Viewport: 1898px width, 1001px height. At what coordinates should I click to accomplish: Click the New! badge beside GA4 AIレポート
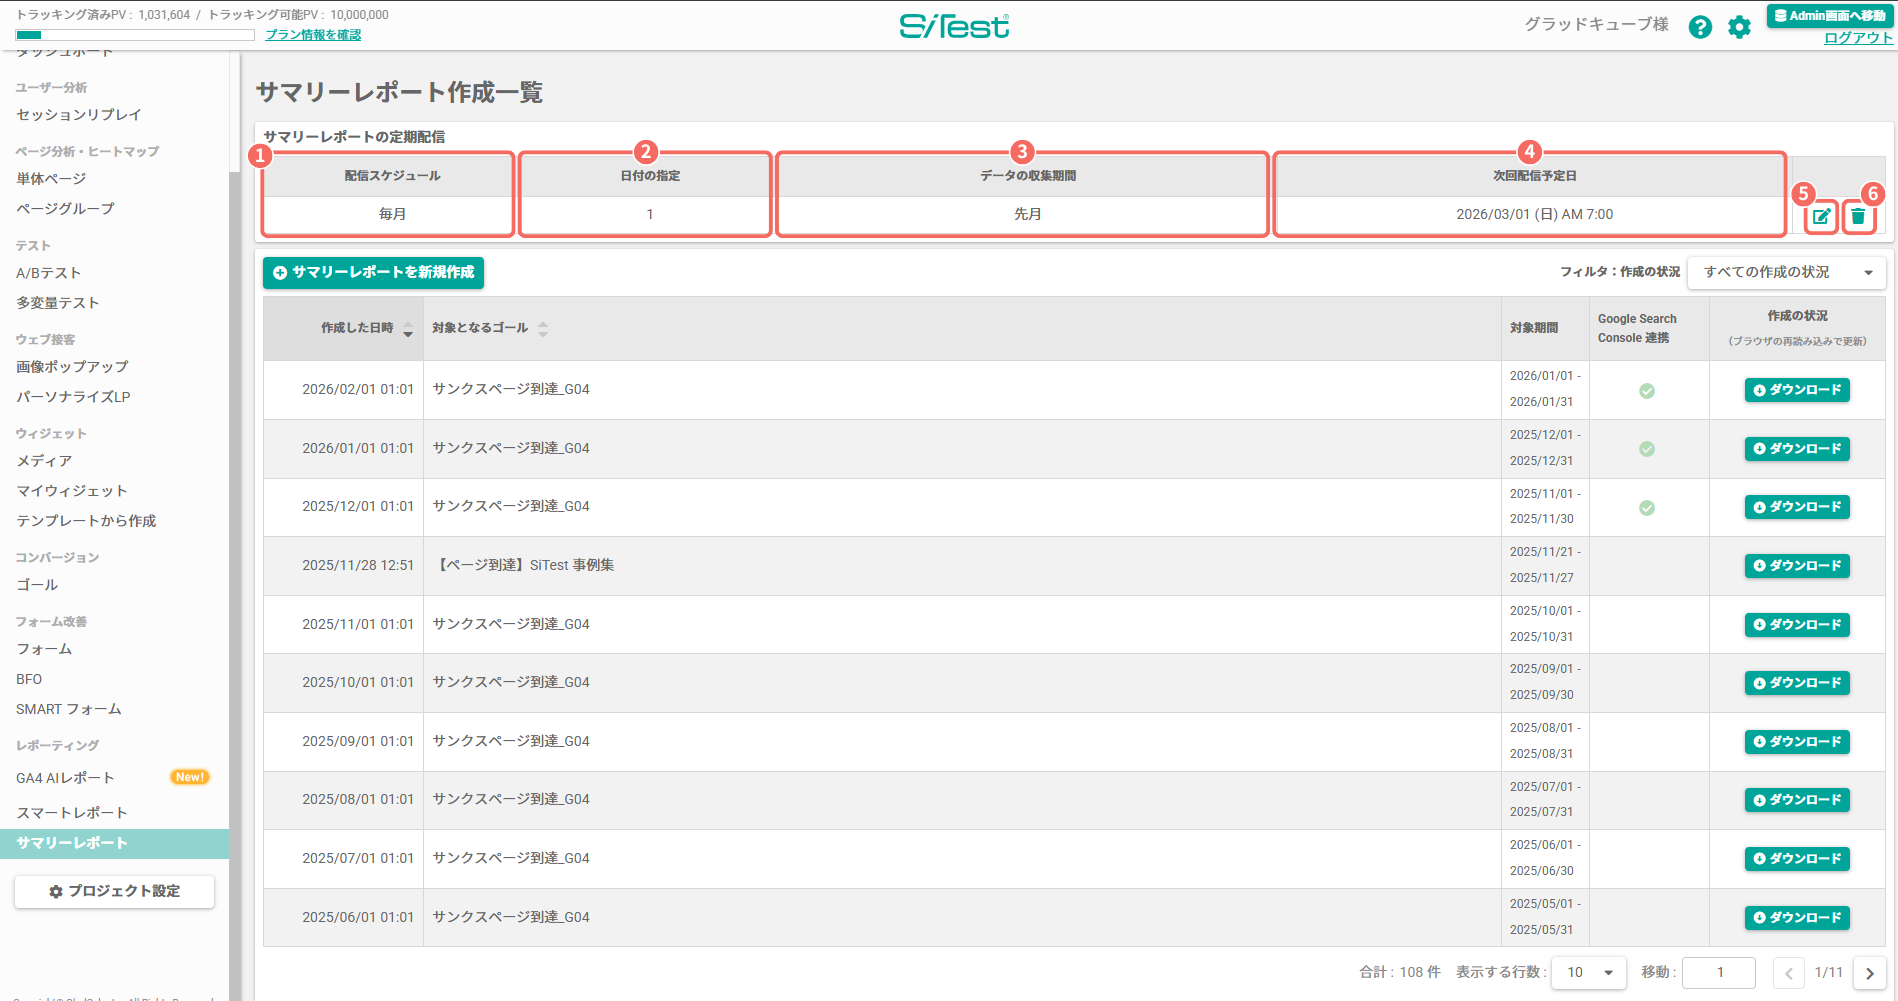pyautogui.click(x=190, y=777)
